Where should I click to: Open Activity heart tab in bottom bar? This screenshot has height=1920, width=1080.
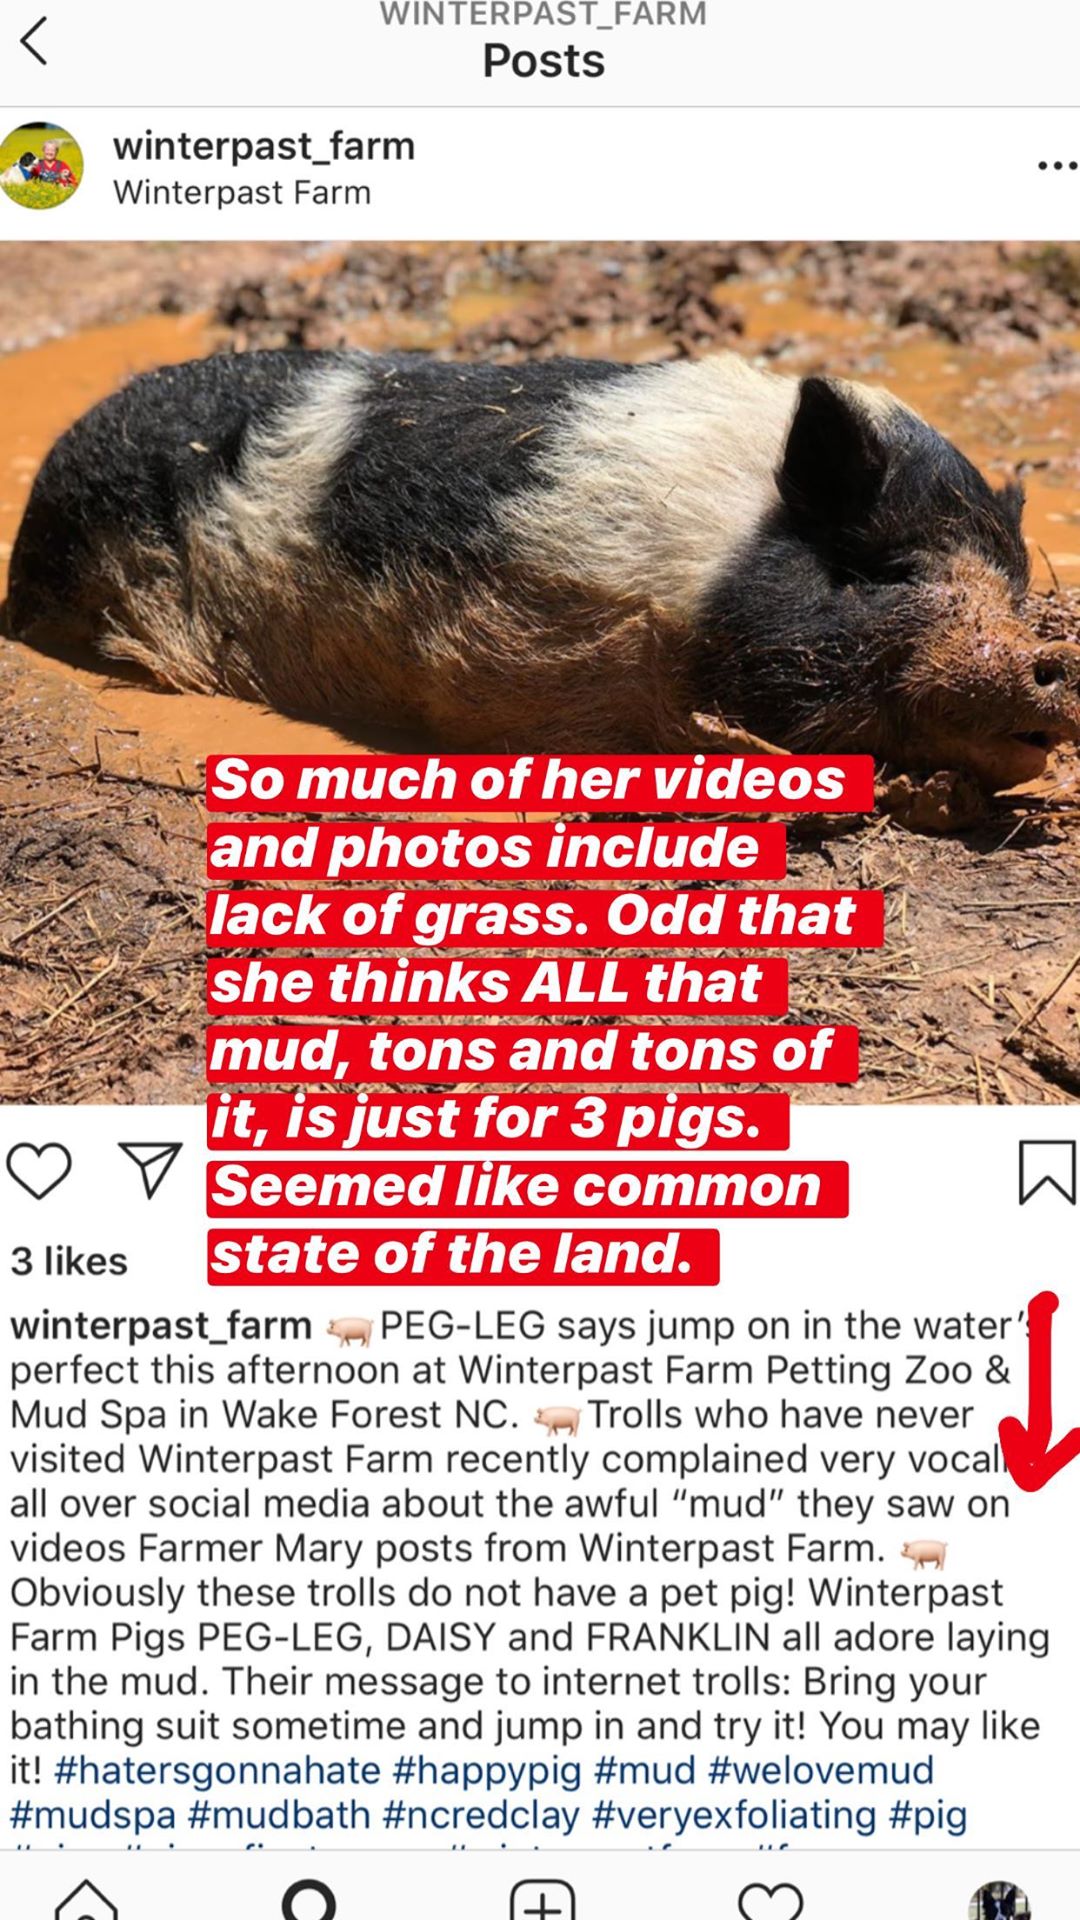point(770,1900)
